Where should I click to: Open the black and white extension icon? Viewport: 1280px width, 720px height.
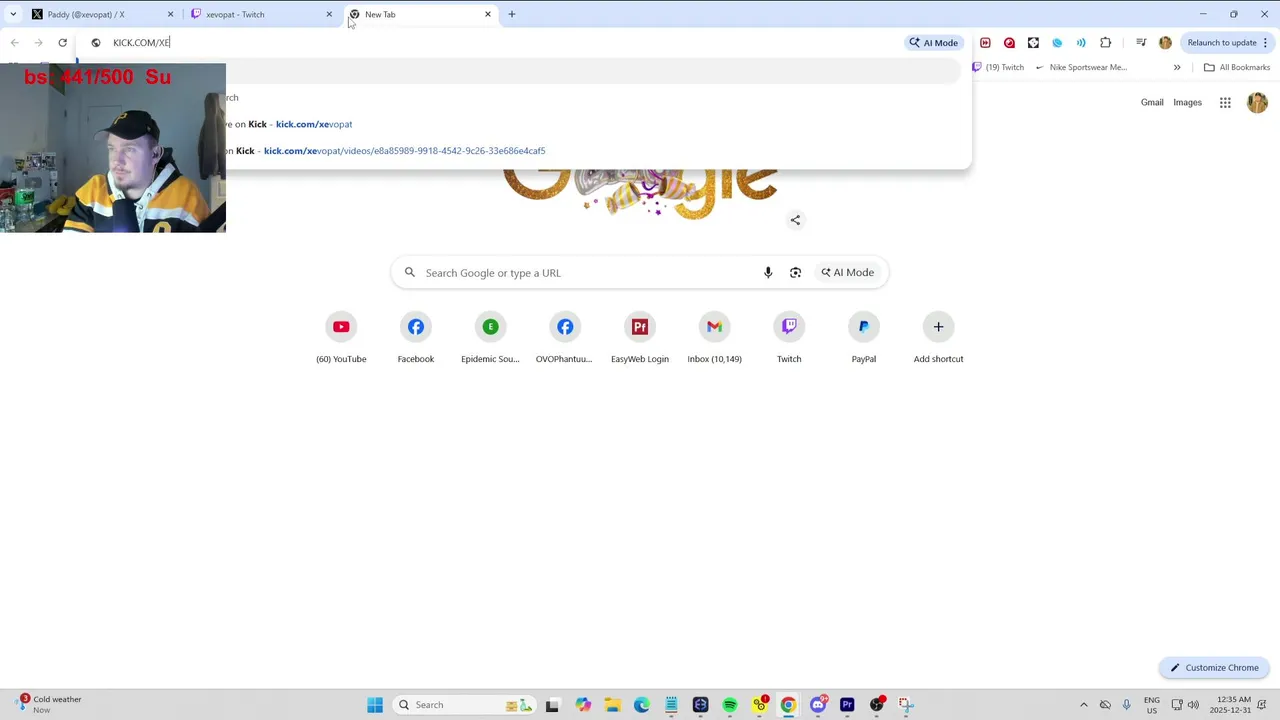tap(1033, 42)
